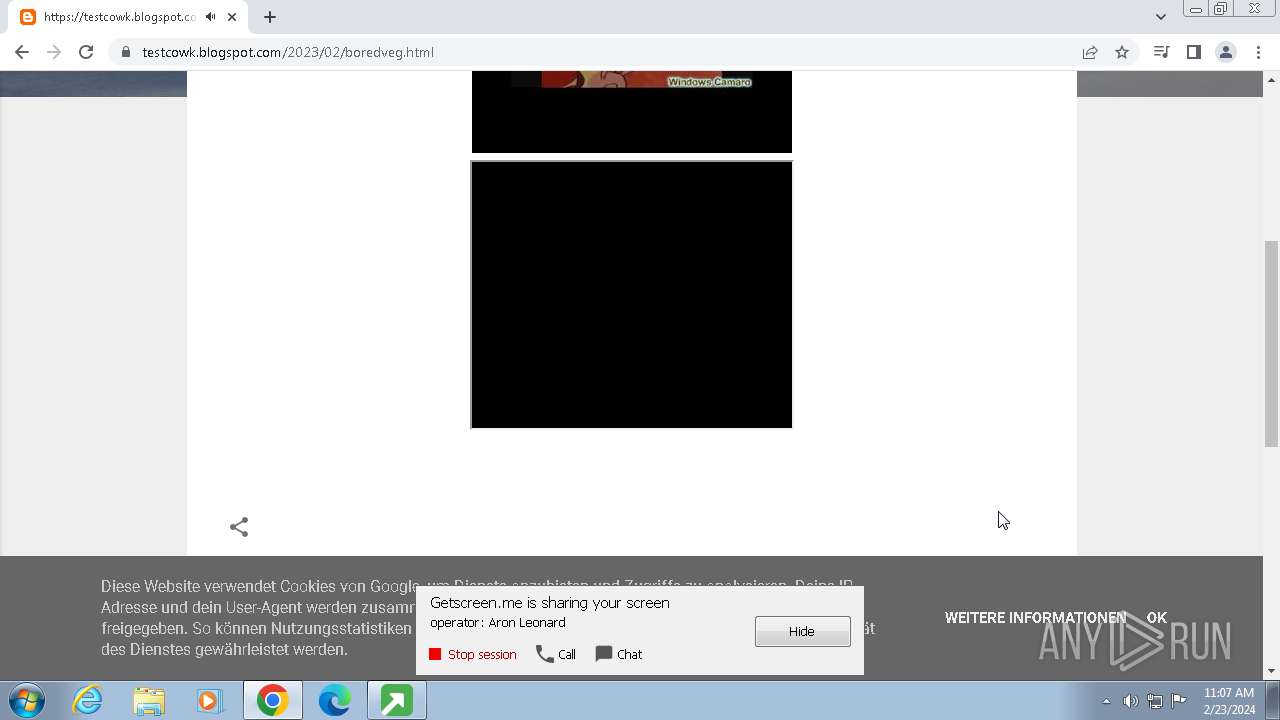Start a Call with the operator
The image size is (1280, 720).
coord(556,654)
